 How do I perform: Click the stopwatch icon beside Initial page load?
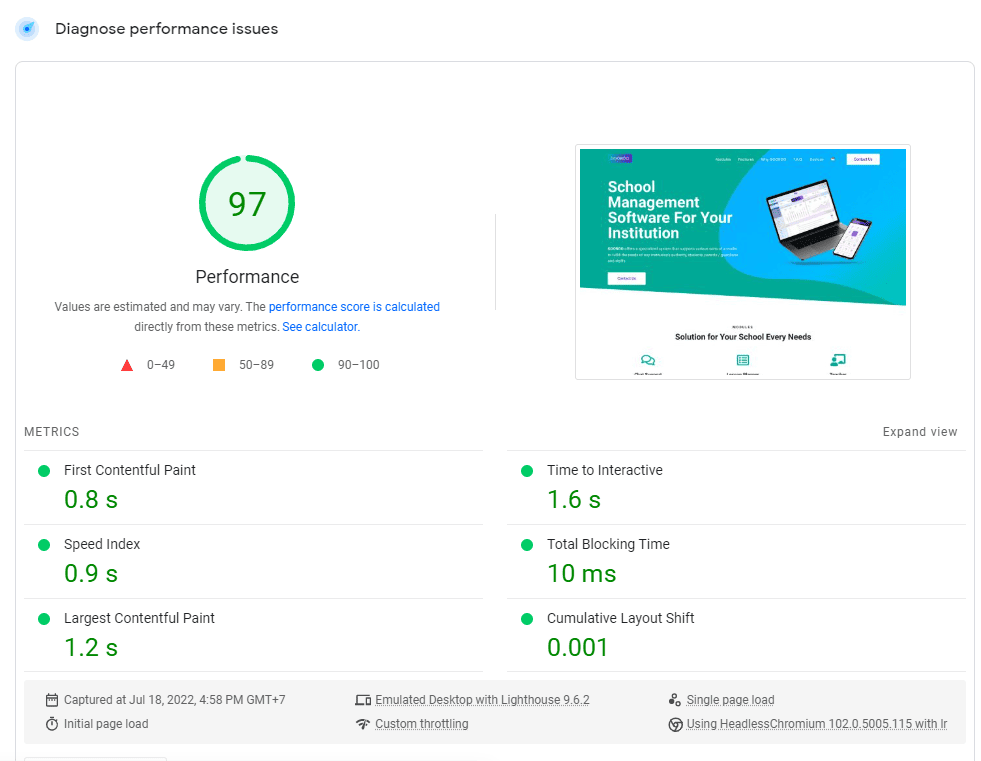click(x=52, y=724)
